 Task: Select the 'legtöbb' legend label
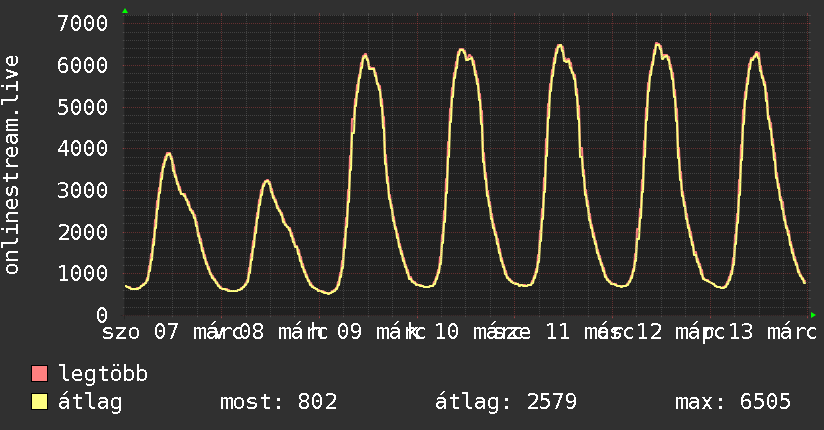click(x=103, y=374)
